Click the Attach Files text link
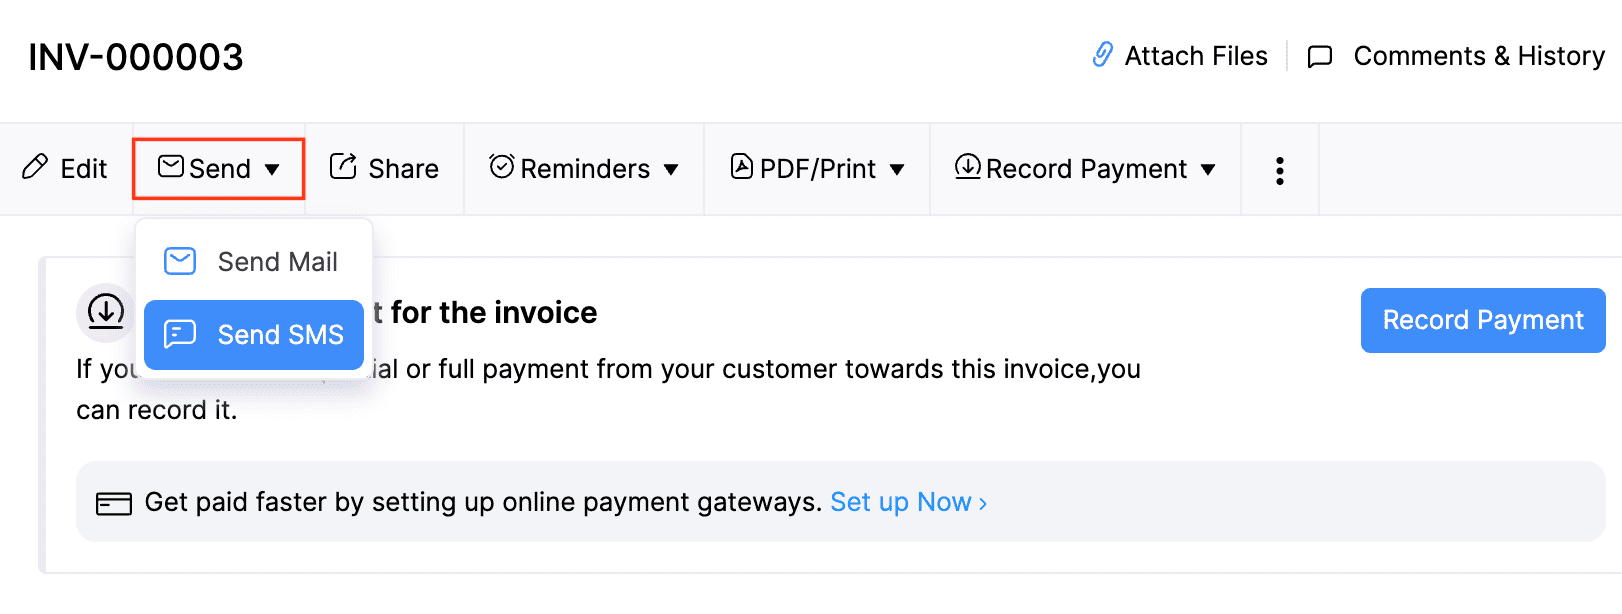The image size is (1622, 614). pos(1195,56)
